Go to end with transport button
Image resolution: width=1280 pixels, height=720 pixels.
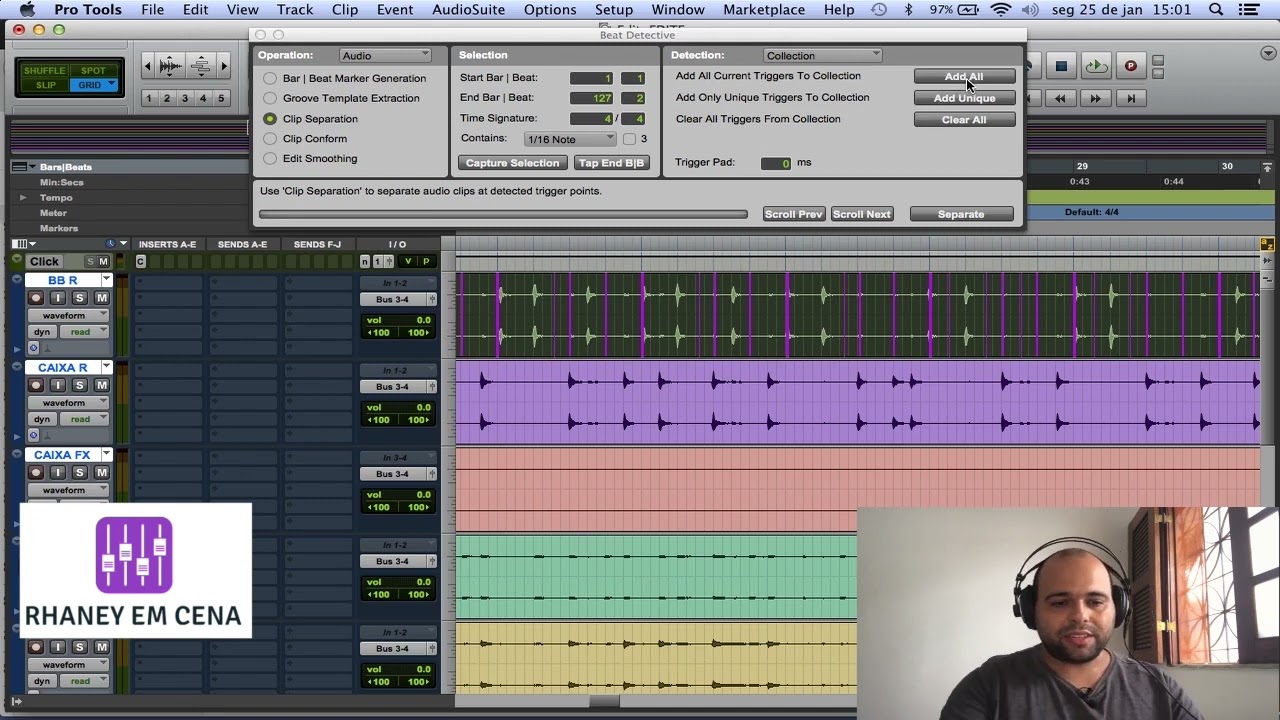pyautogui.click(x=1131, y=98)
